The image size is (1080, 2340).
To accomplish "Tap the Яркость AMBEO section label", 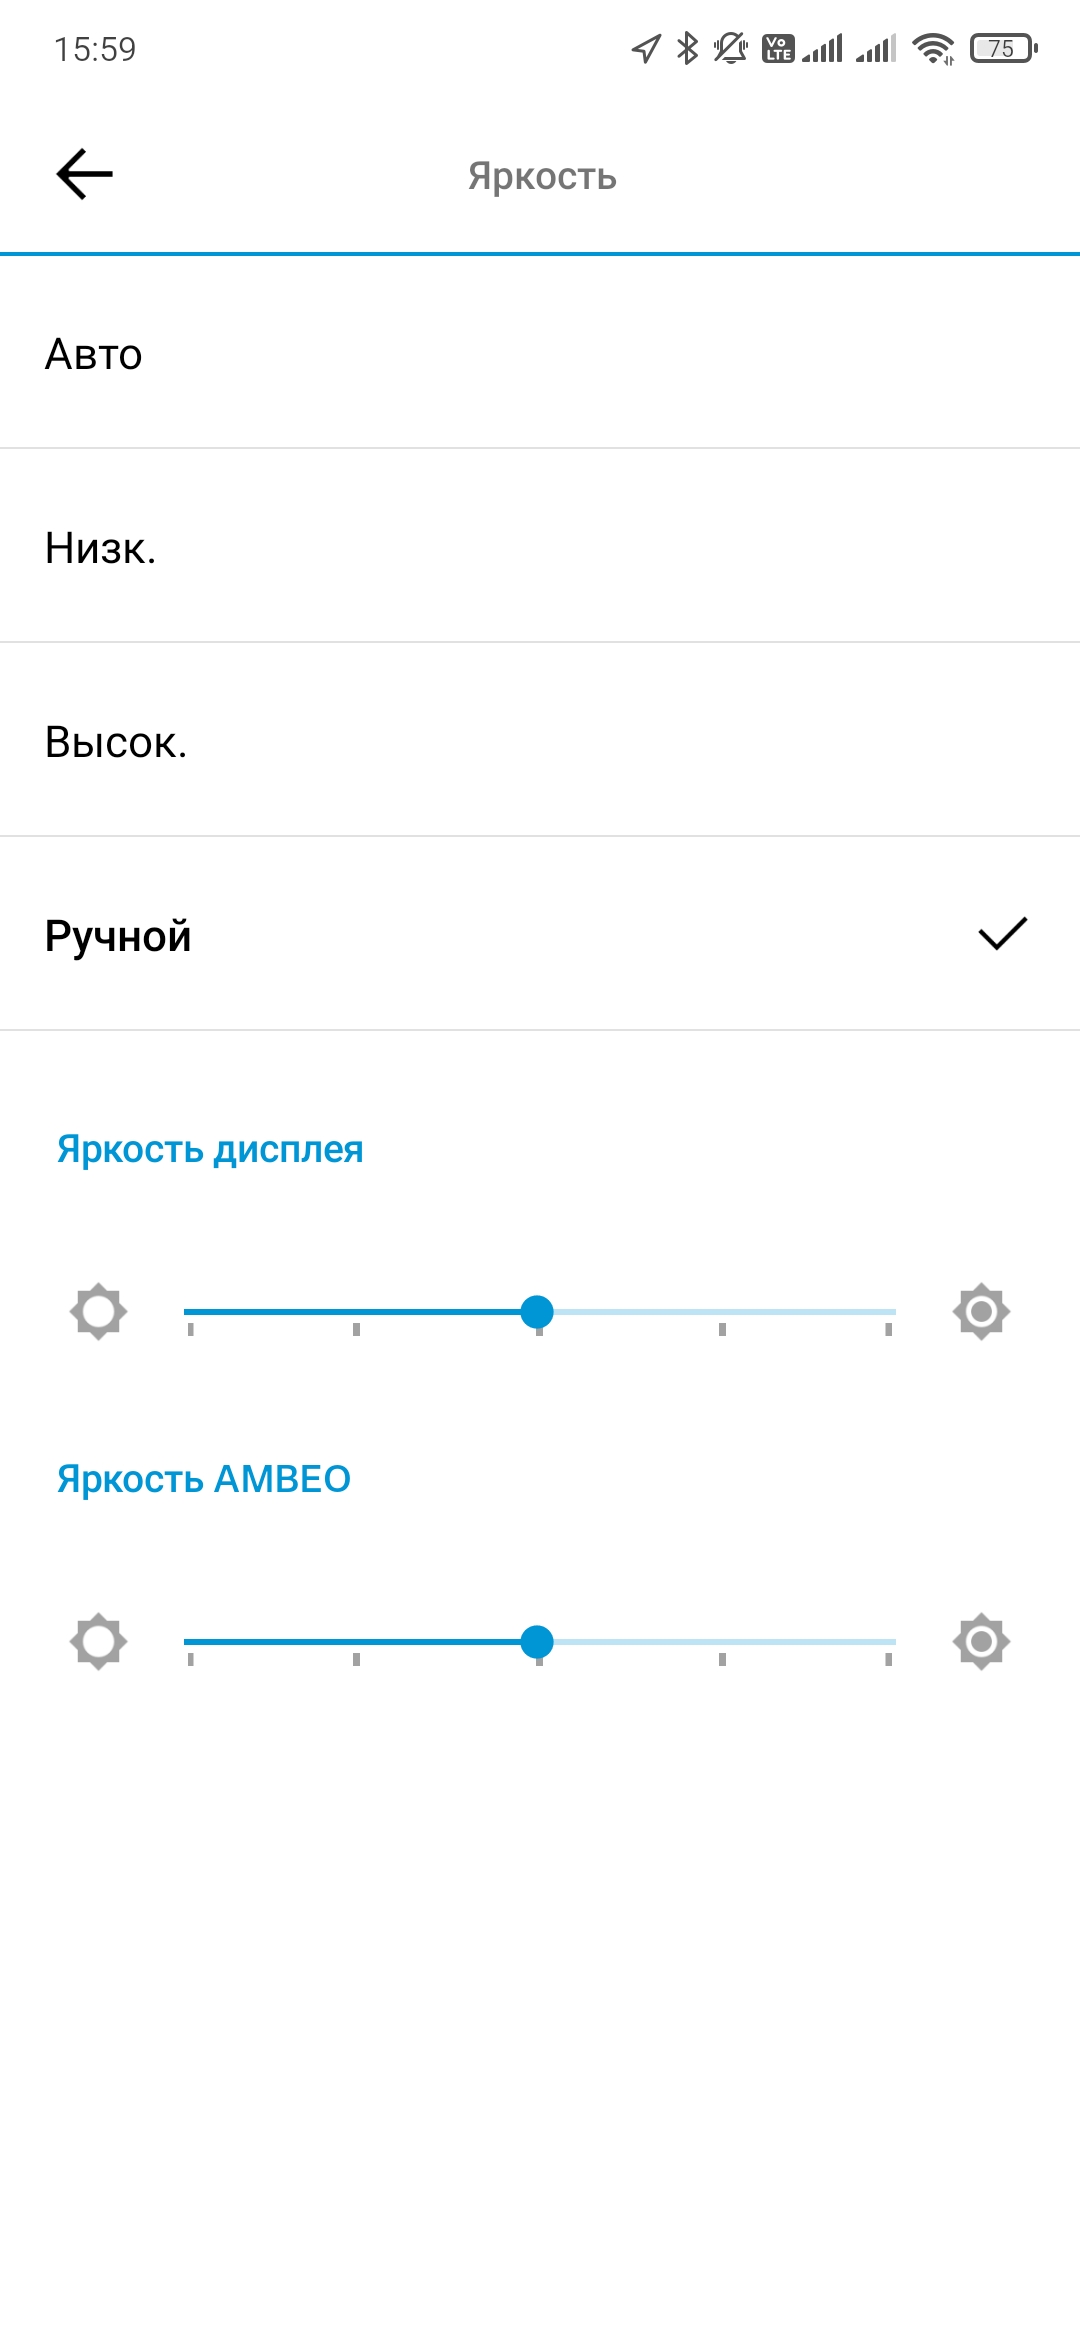I will [204, 1479].
